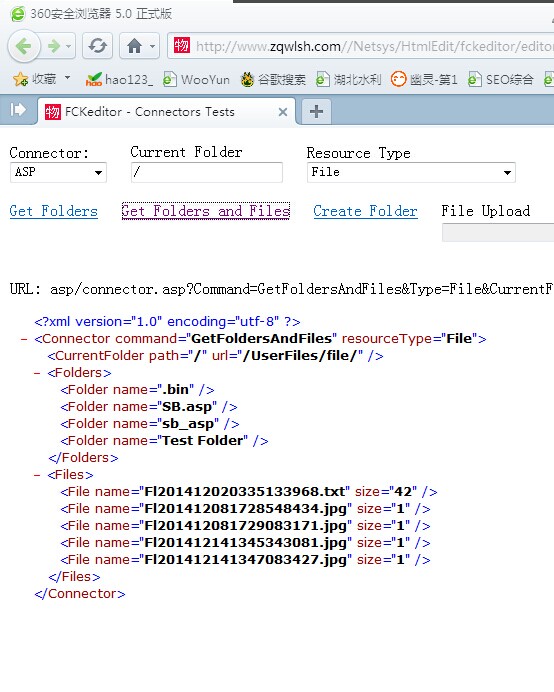Click the red site favicon in address bar
This screenshot has width=554, height=692.
click(x=181, y=45)
